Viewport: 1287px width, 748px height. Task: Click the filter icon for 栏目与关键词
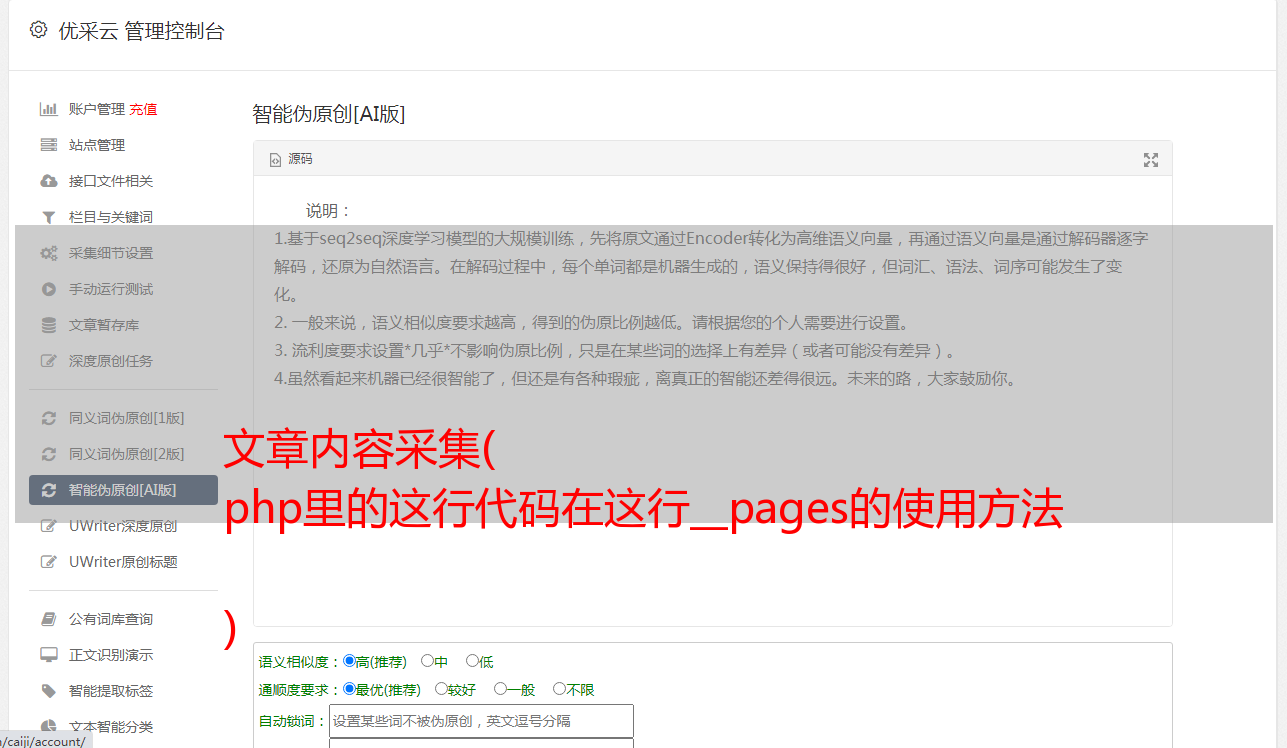[48, 217]
